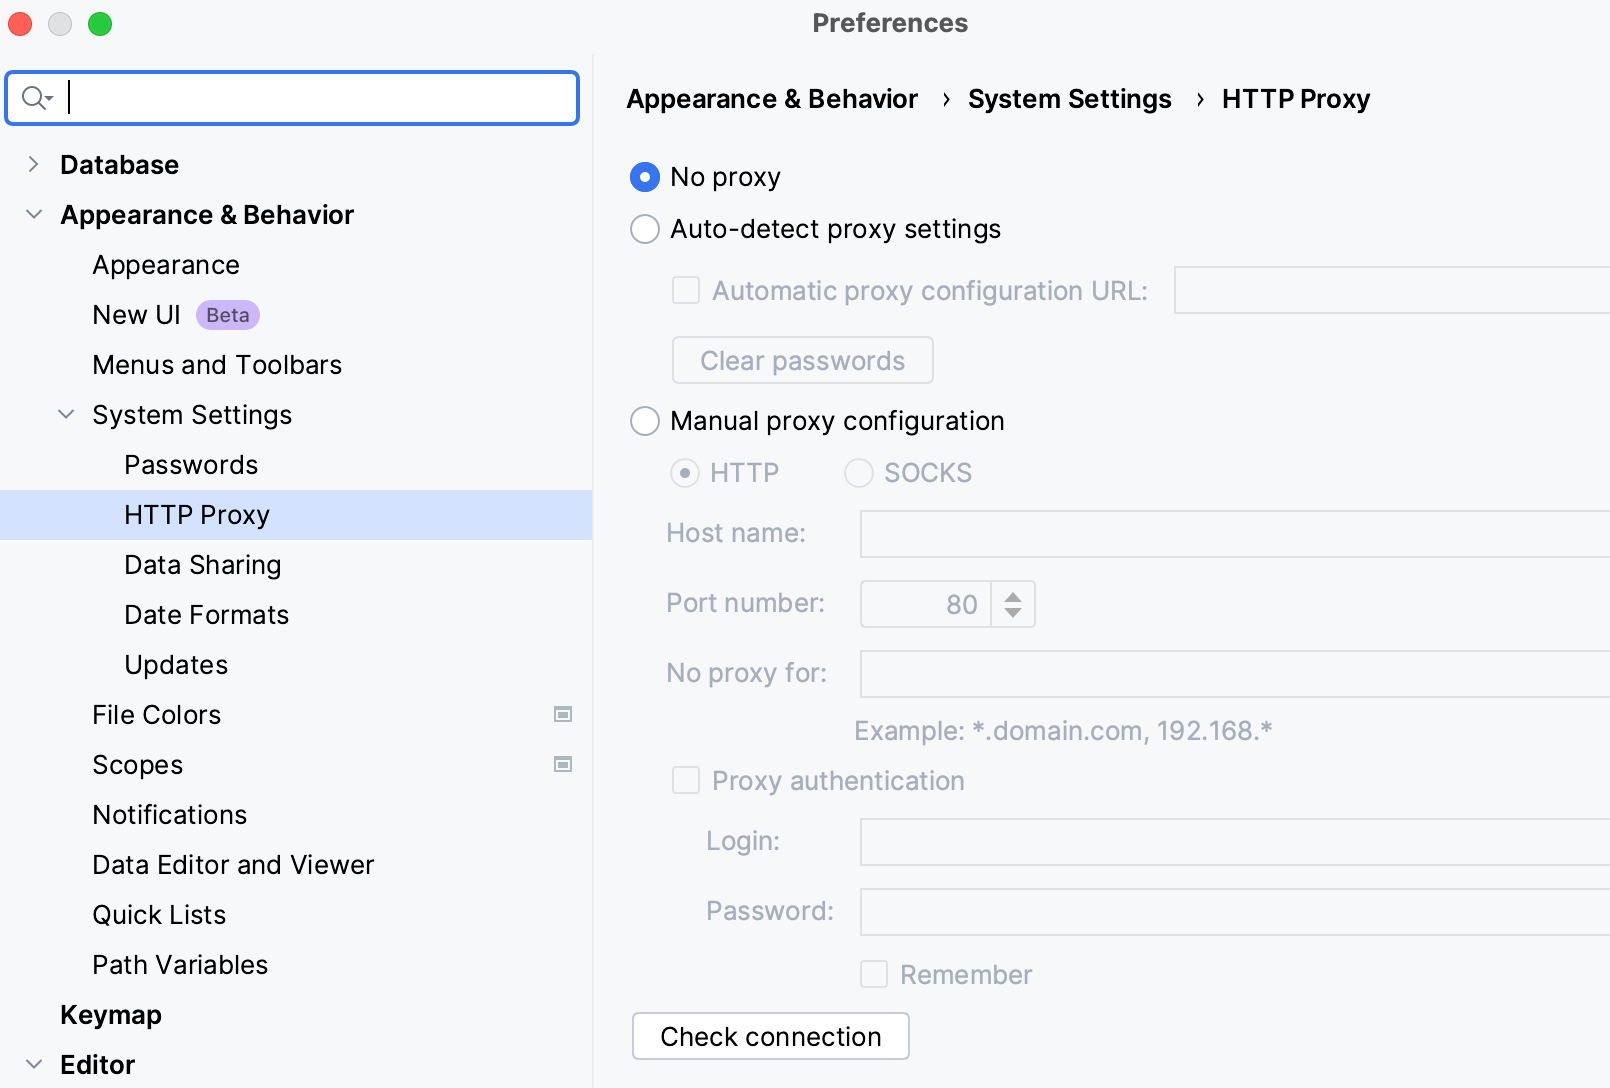Viewport: 1610px width, 1088px height.
Task: Collapse the Appearance & Behavior section
Action: [x=34, y=214]
